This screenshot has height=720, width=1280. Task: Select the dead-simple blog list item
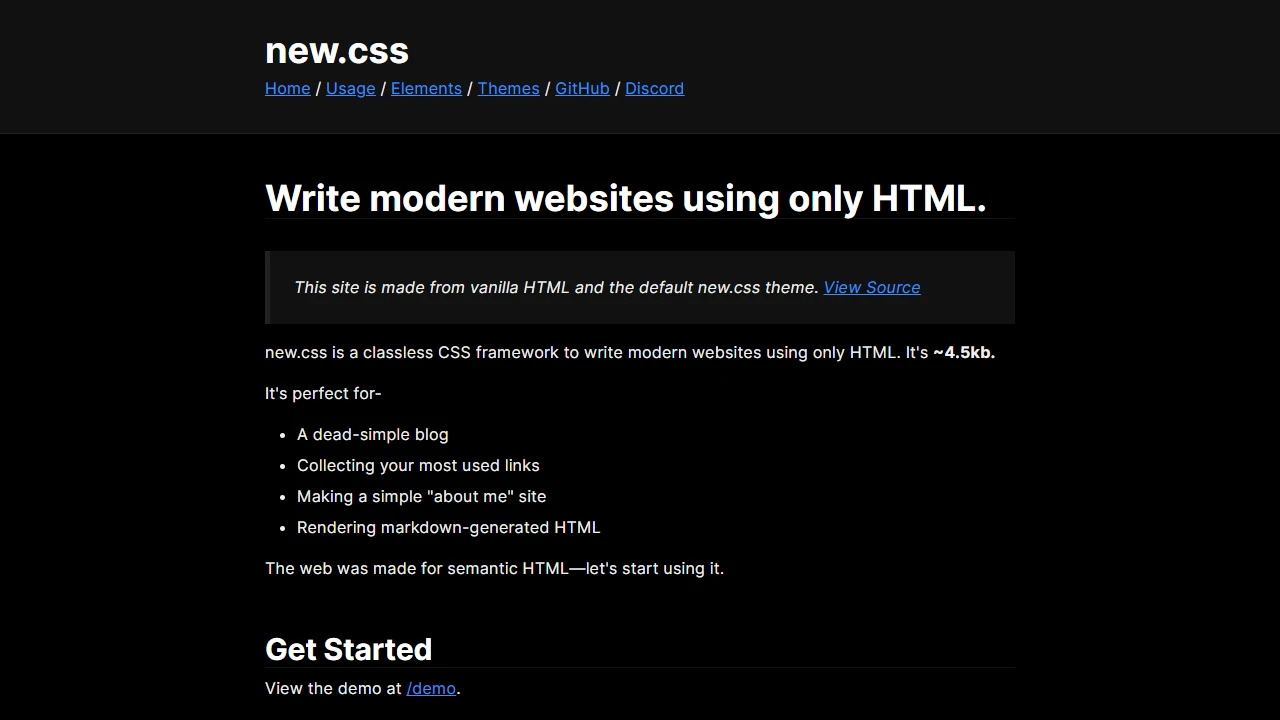point(372,434)
